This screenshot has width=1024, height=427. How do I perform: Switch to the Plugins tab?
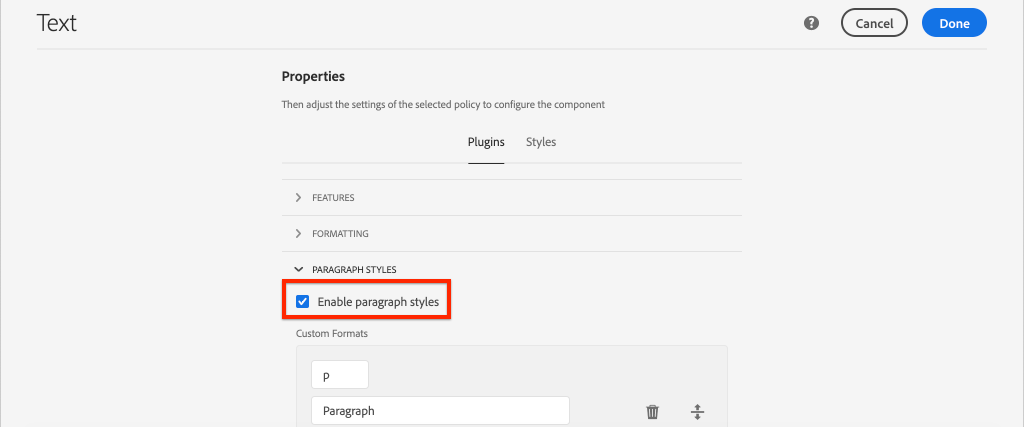(x=486, y=142)
